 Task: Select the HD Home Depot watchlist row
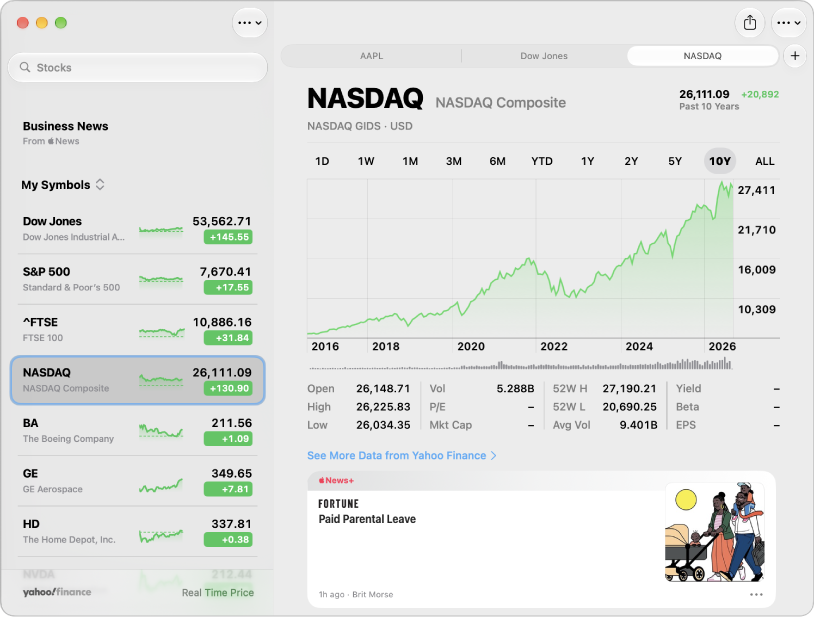point(138,531)
